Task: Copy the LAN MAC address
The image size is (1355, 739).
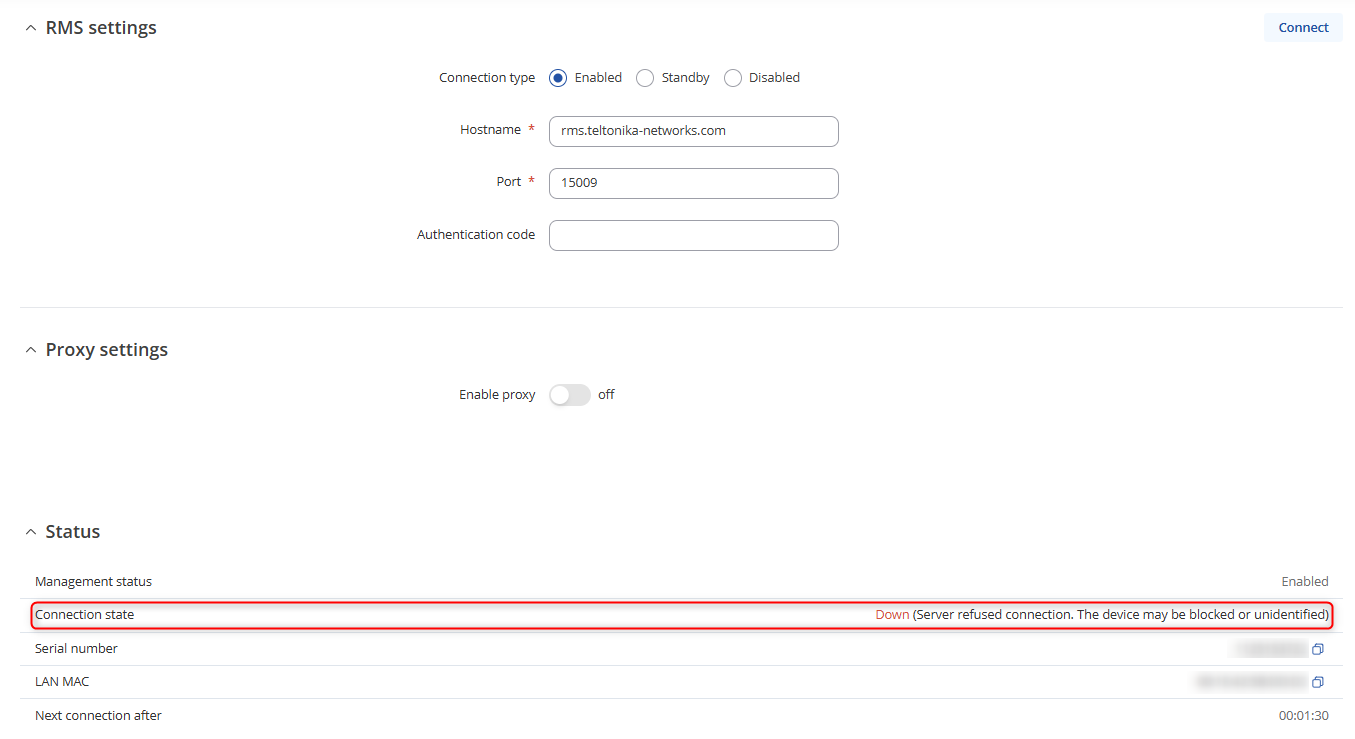Action: 1318,682
